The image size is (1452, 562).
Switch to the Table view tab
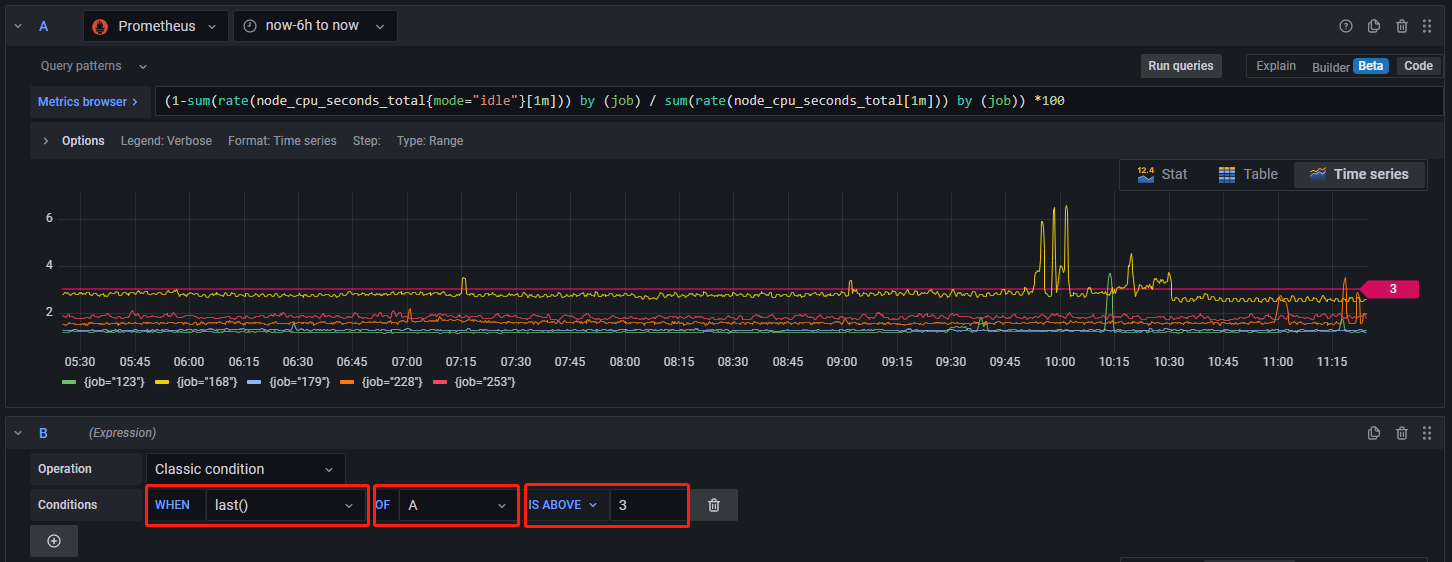pos(1248,174)
